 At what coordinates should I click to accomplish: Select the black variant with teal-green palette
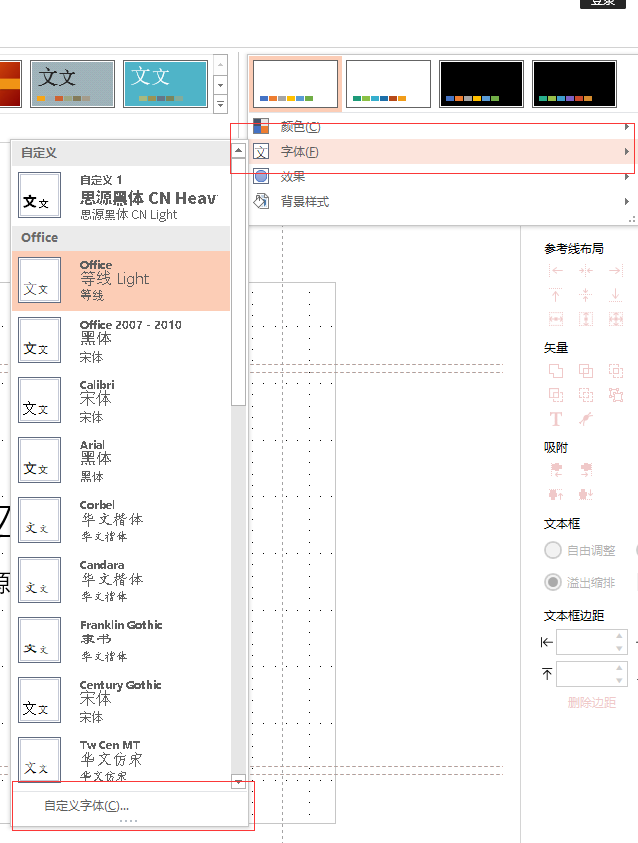(x=574, y=84)
